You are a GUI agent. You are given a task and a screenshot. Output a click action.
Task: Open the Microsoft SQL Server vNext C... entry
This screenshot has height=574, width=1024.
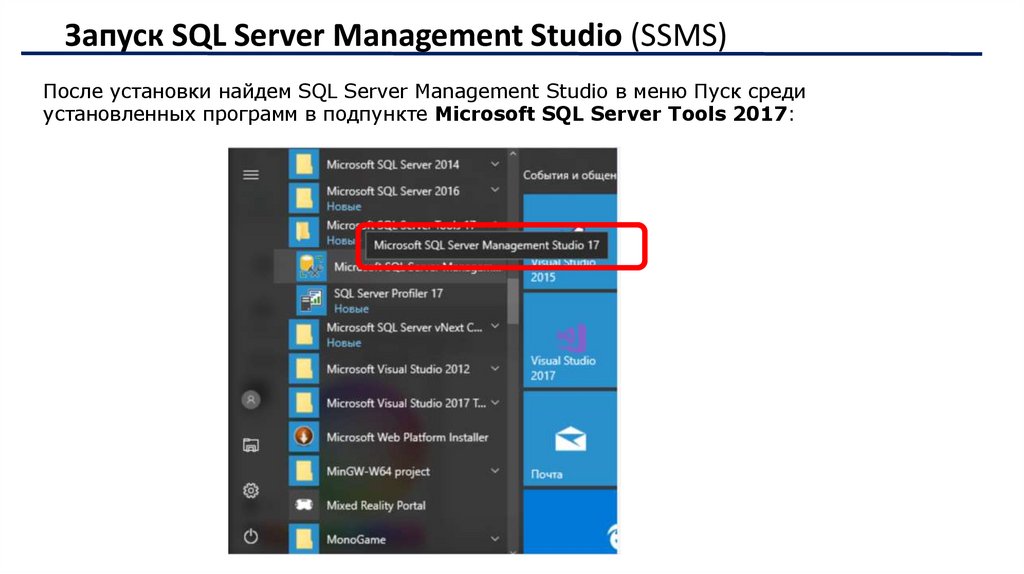[x=397, y=334]
